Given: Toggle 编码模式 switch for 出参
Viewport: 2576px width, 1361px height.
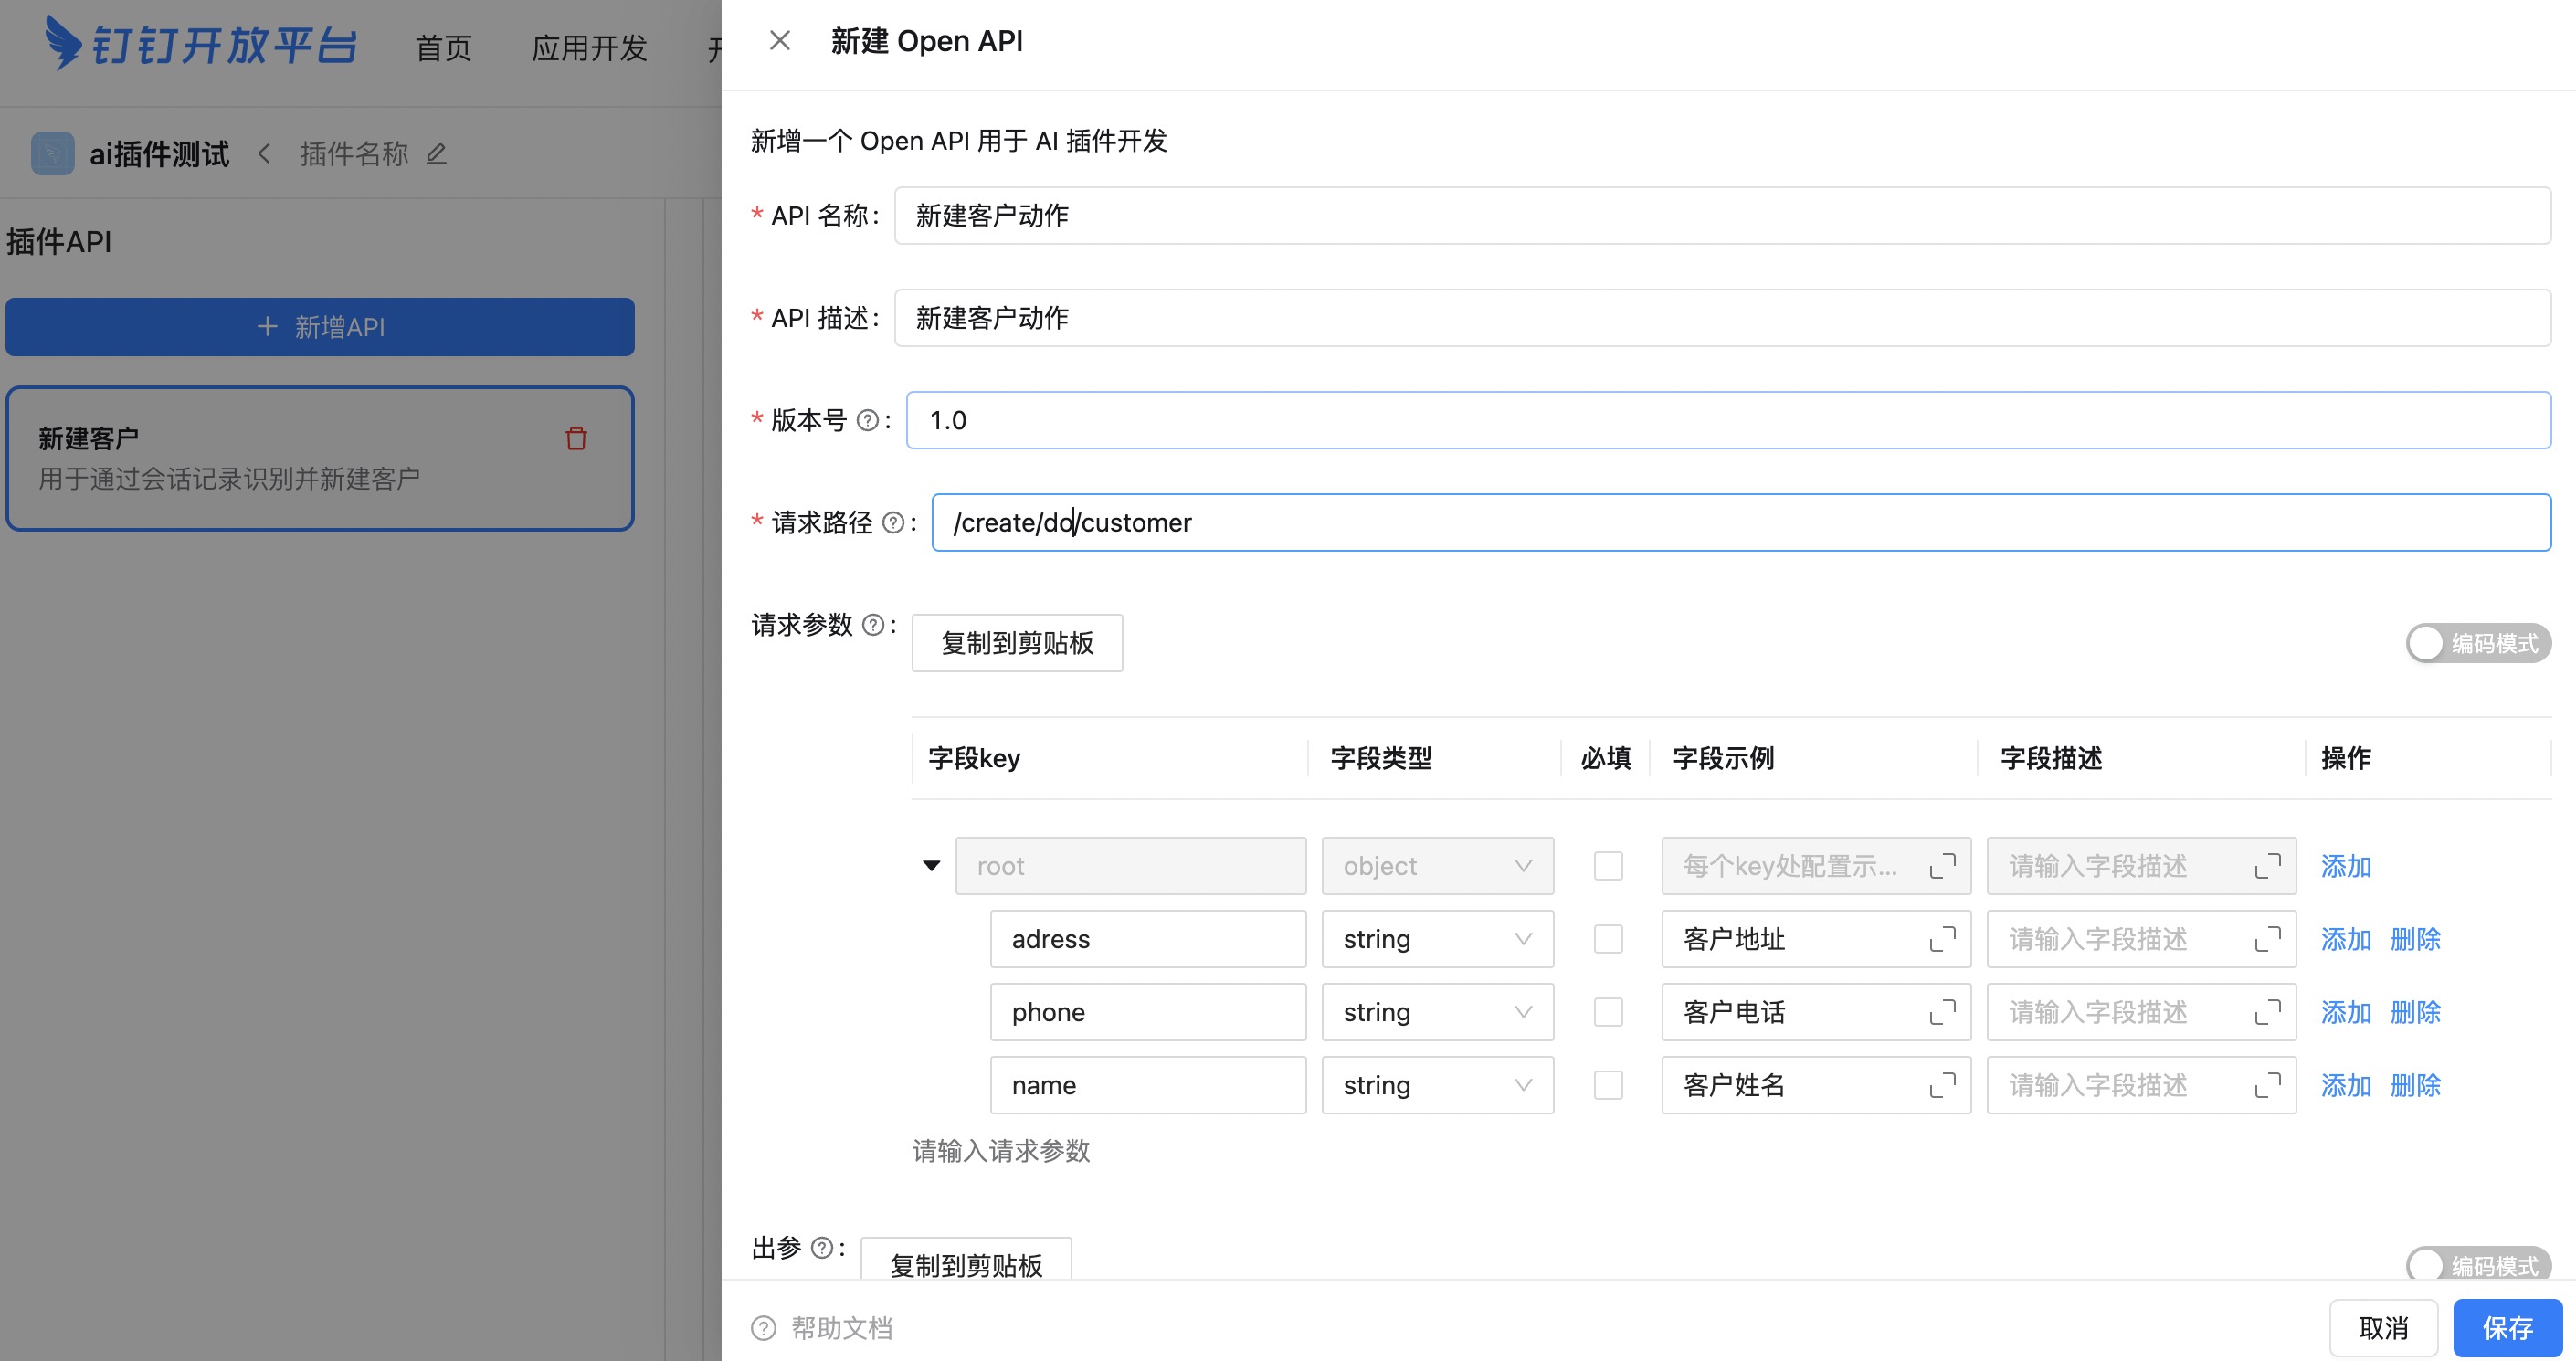Looking at the screenshot, I should (x=2478, y=1264).
